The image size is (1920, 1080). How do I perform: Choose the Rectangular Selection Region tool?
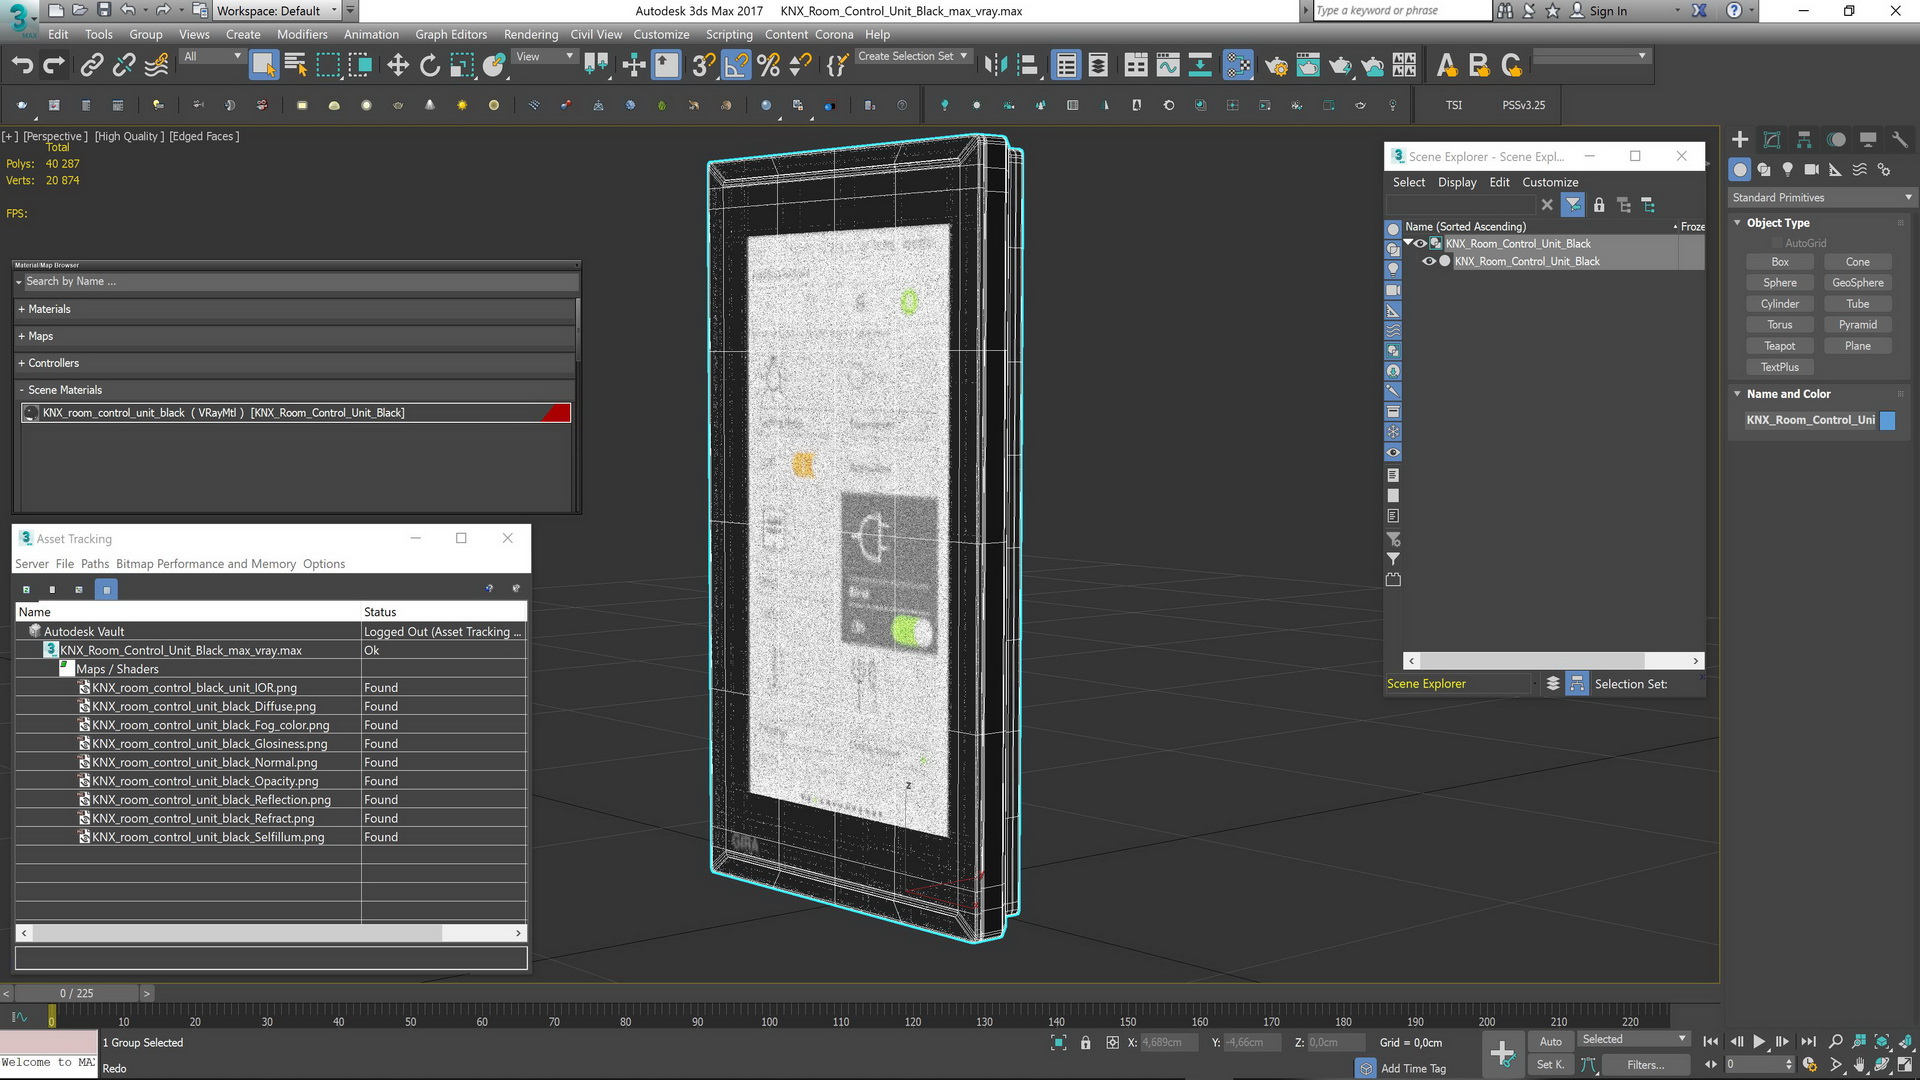click(x=328, y=66)
